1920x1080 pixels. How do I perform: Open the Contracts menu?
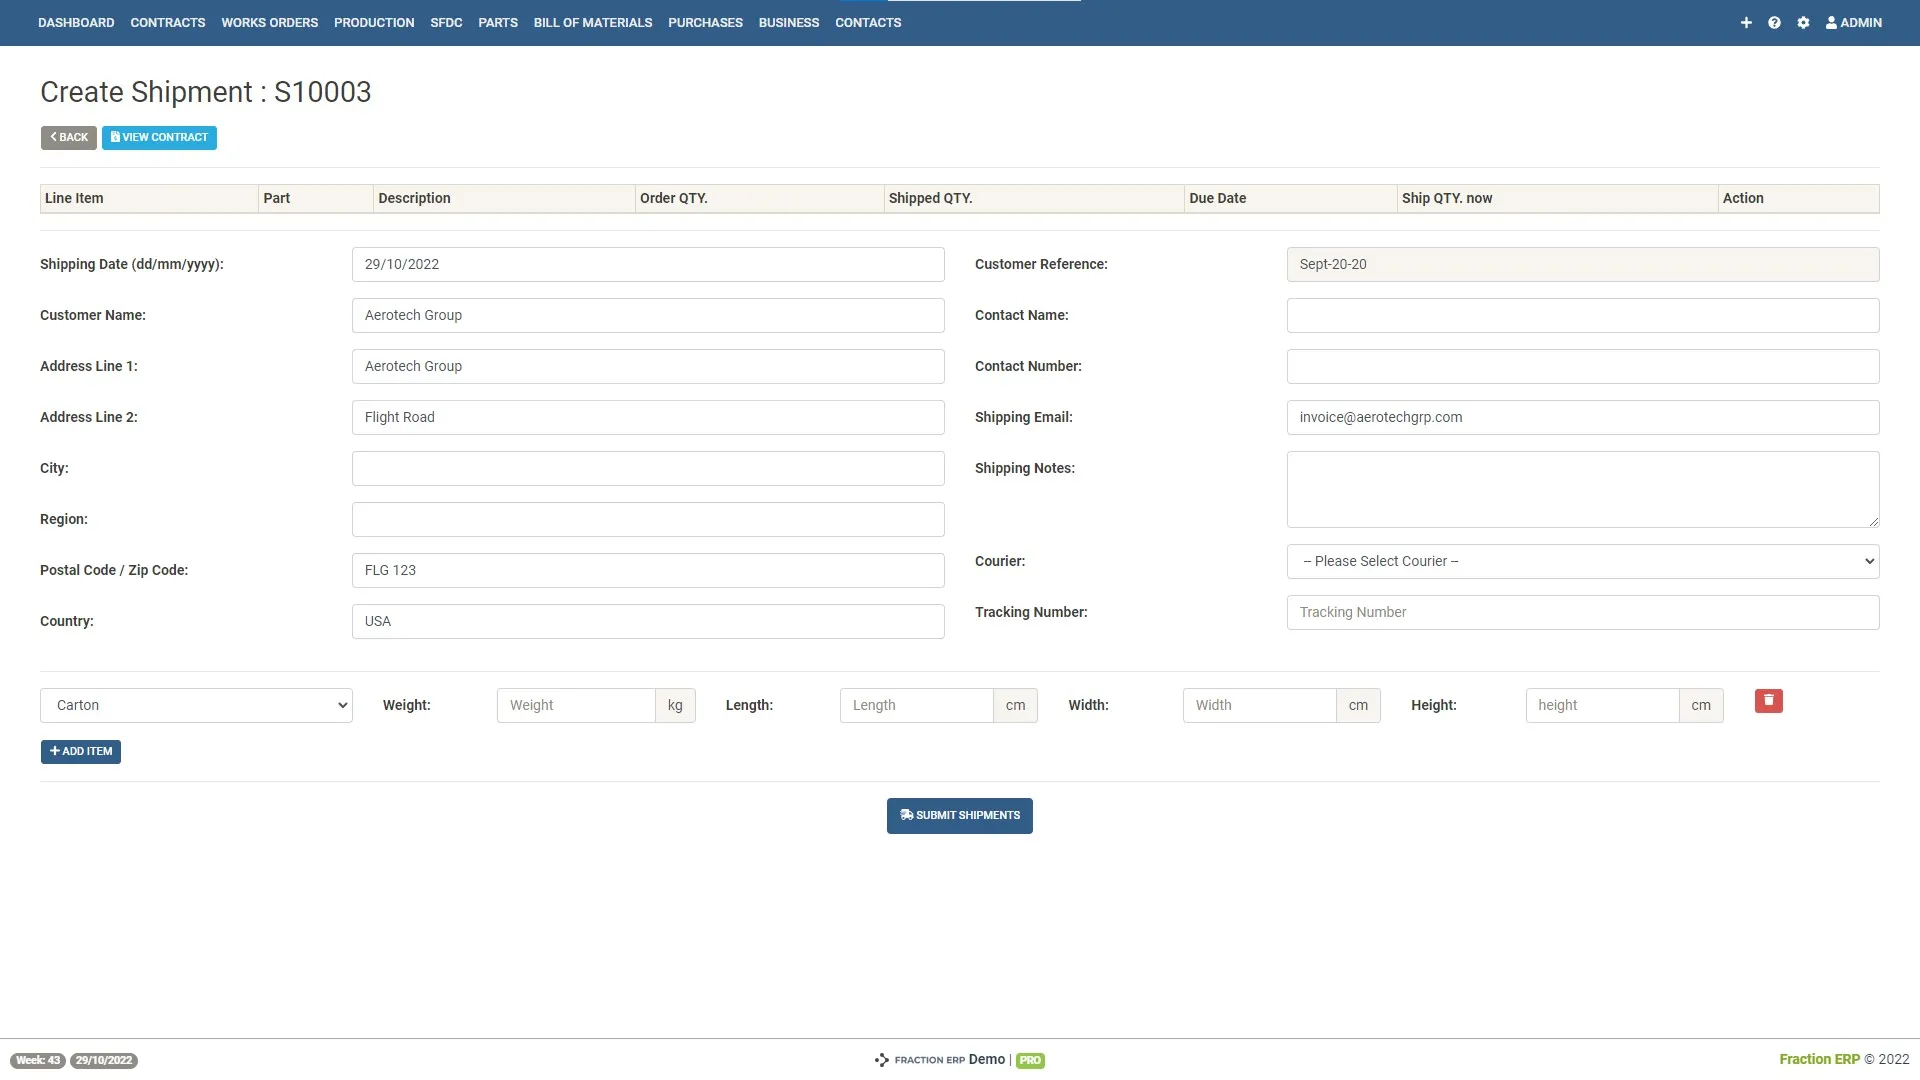167,22
